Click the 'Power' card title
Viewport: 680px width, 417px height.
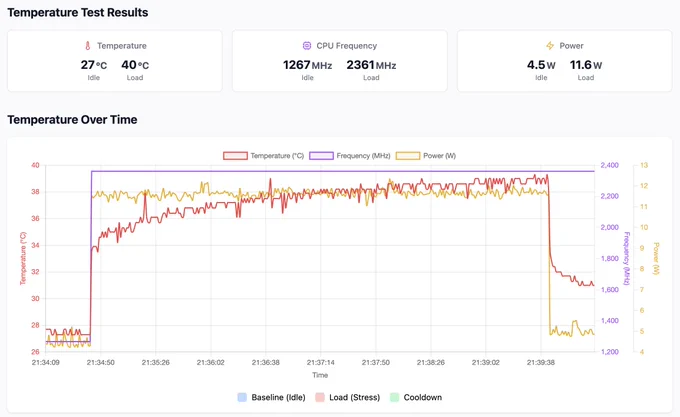[571, 46]
